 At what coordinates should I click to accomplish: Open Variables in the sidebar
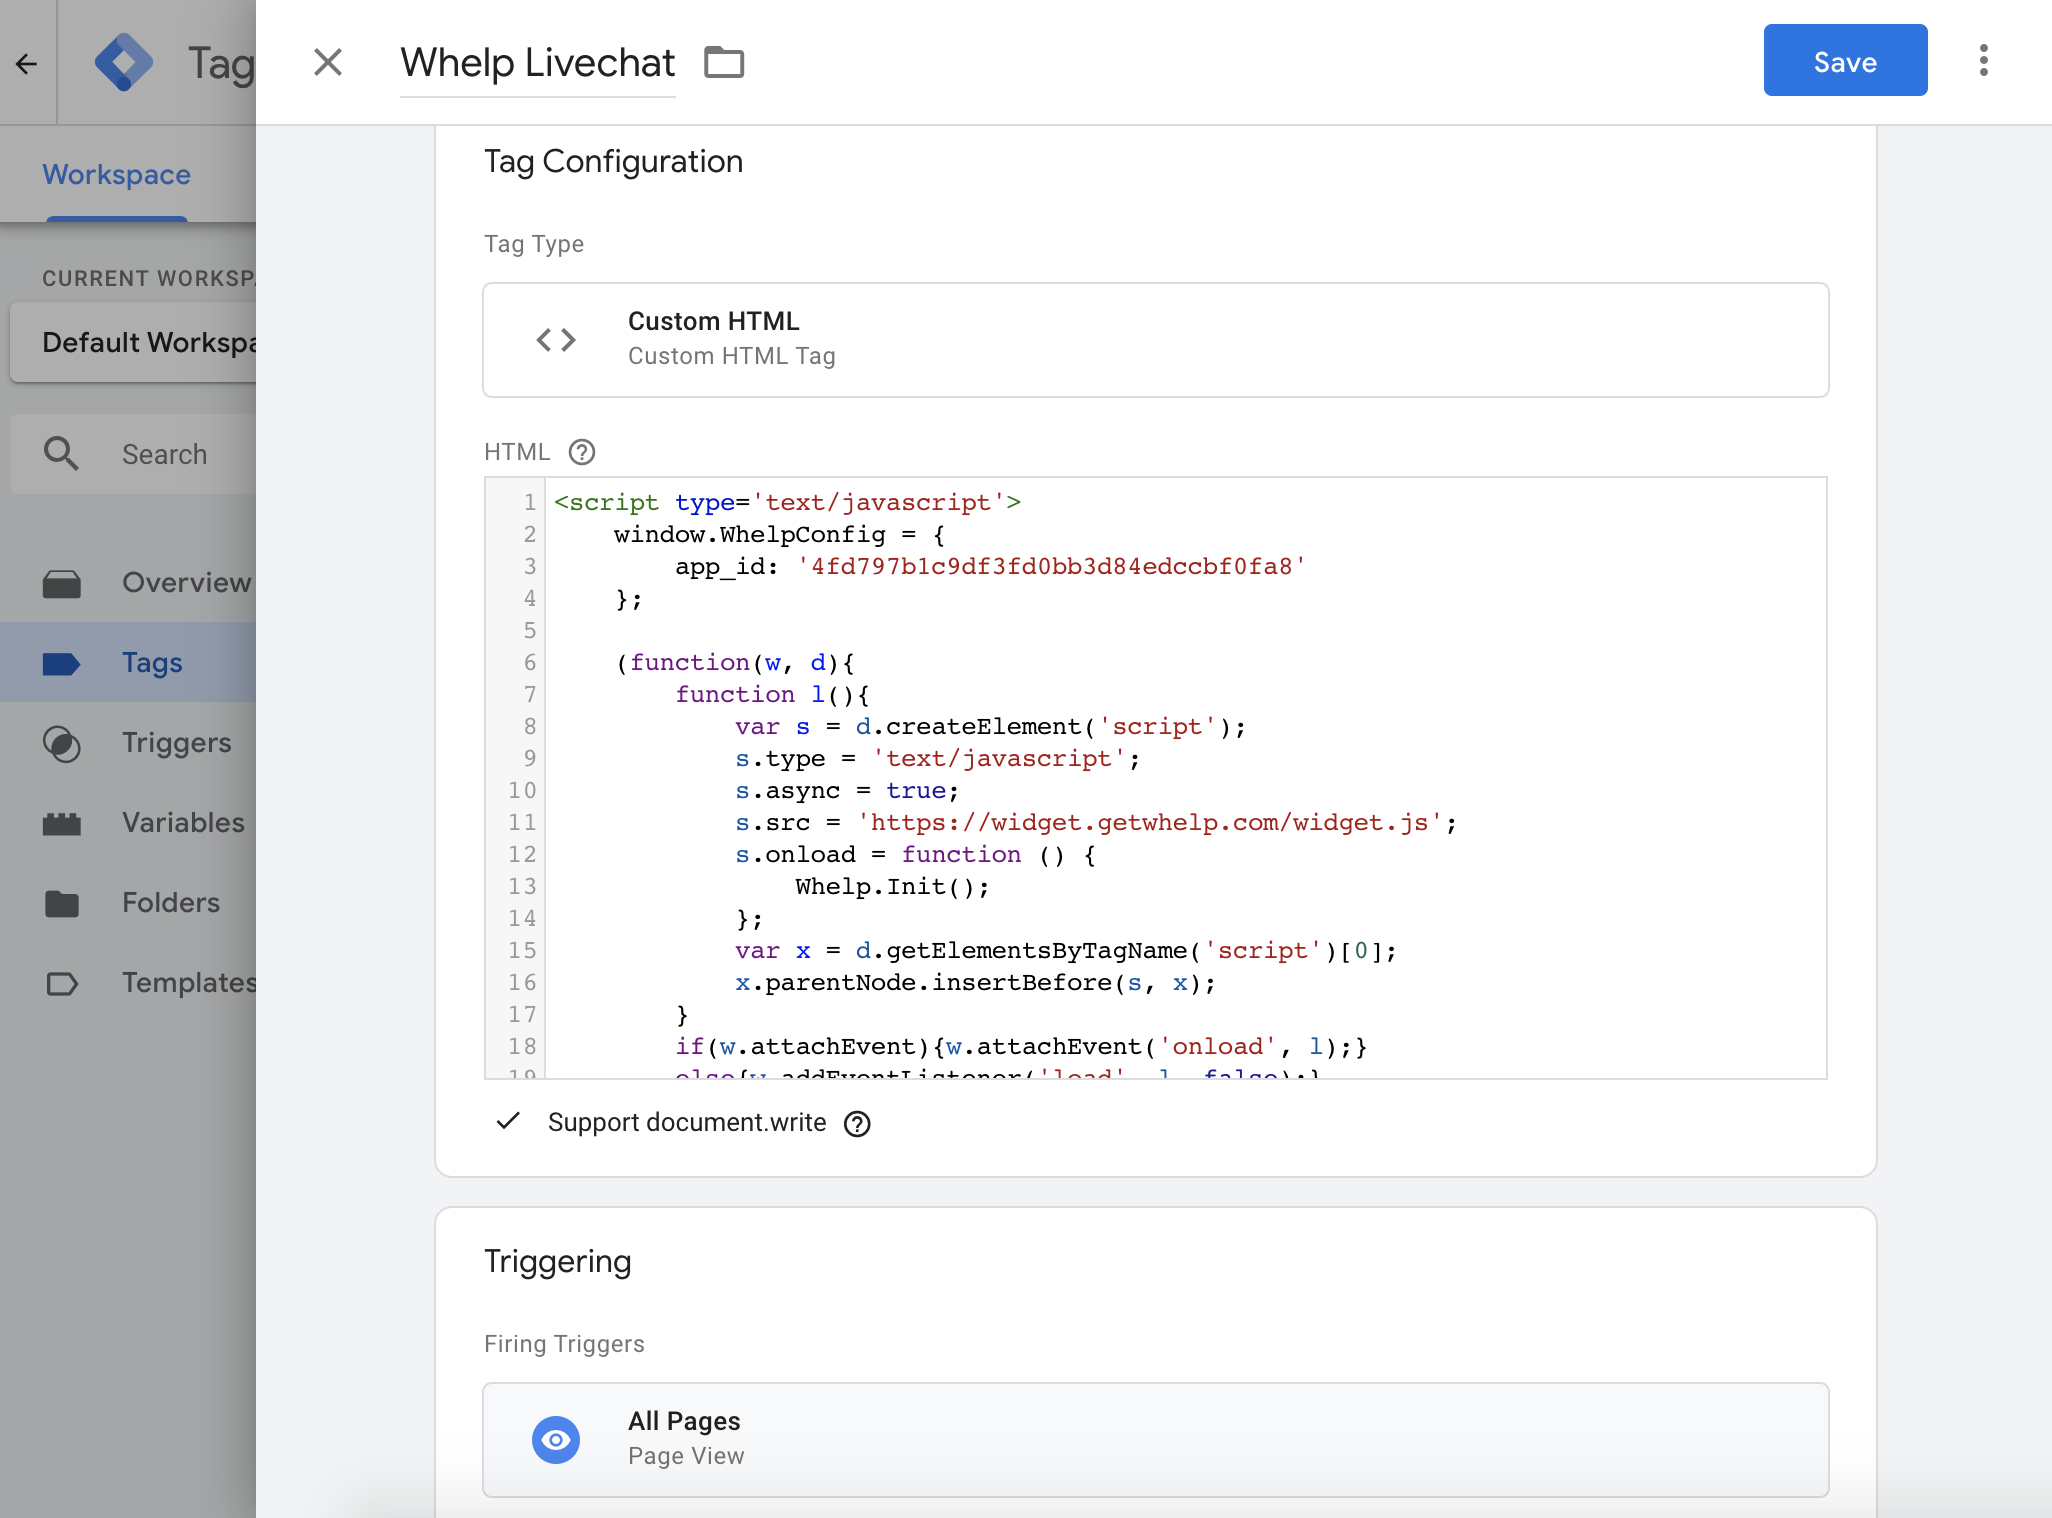tap(128, 822)
